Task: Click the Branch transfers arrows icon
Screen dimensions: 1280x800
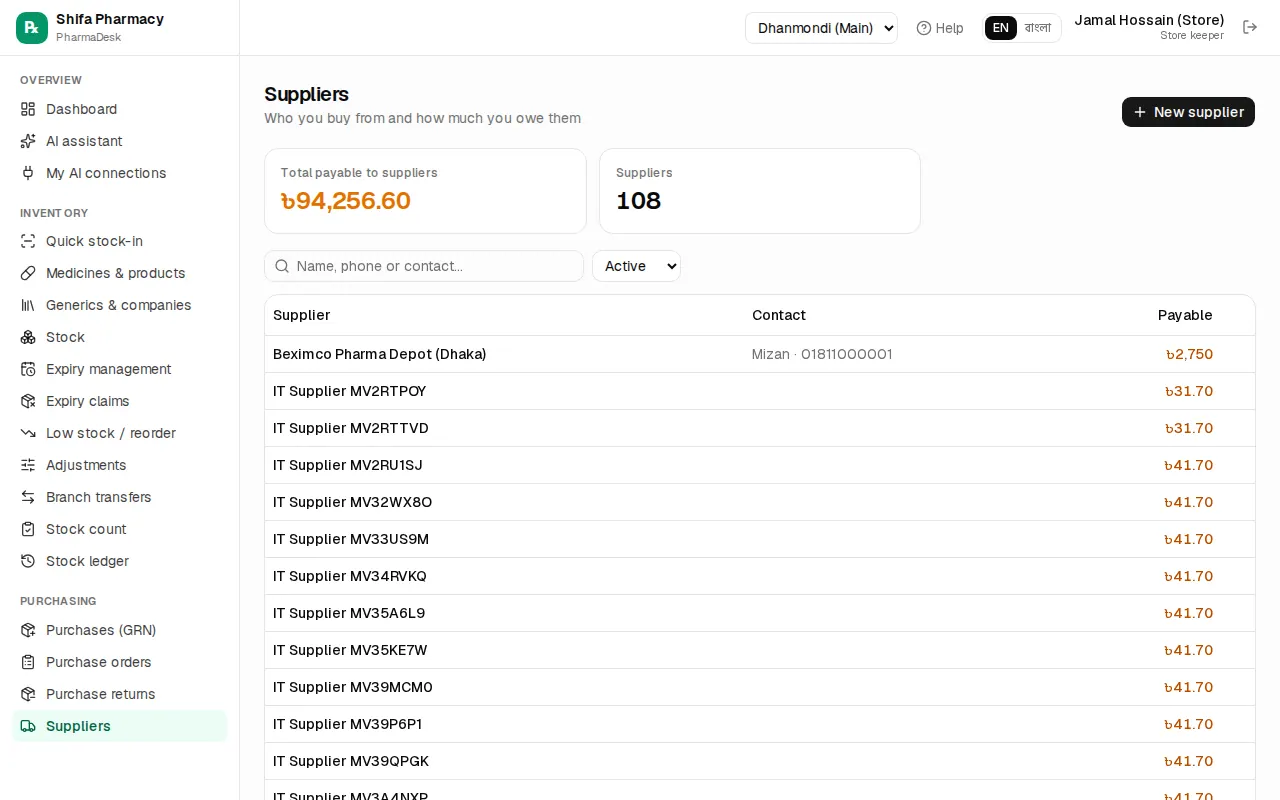Action: (28, 497)
